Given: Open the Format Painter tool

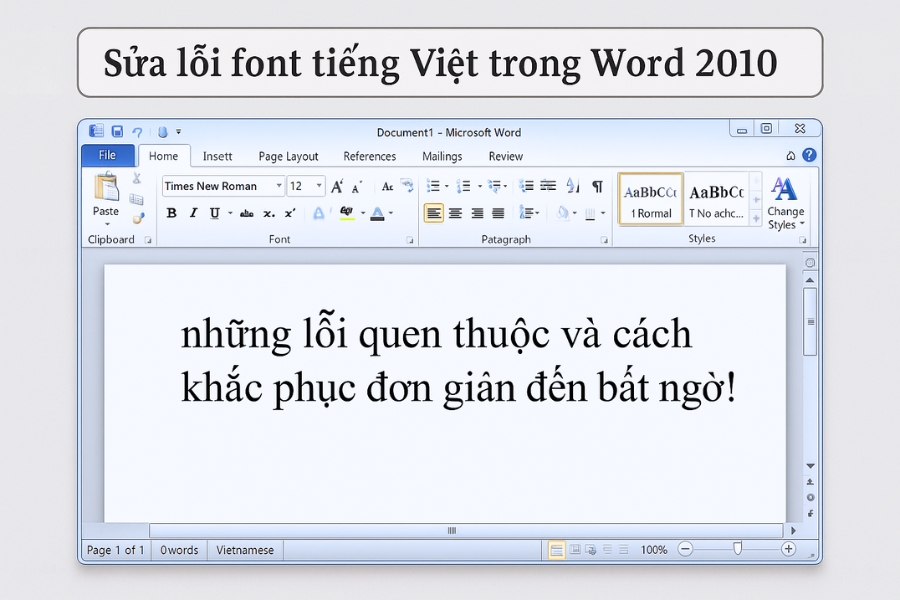Looking at the screenshot, I should point(139,217).
